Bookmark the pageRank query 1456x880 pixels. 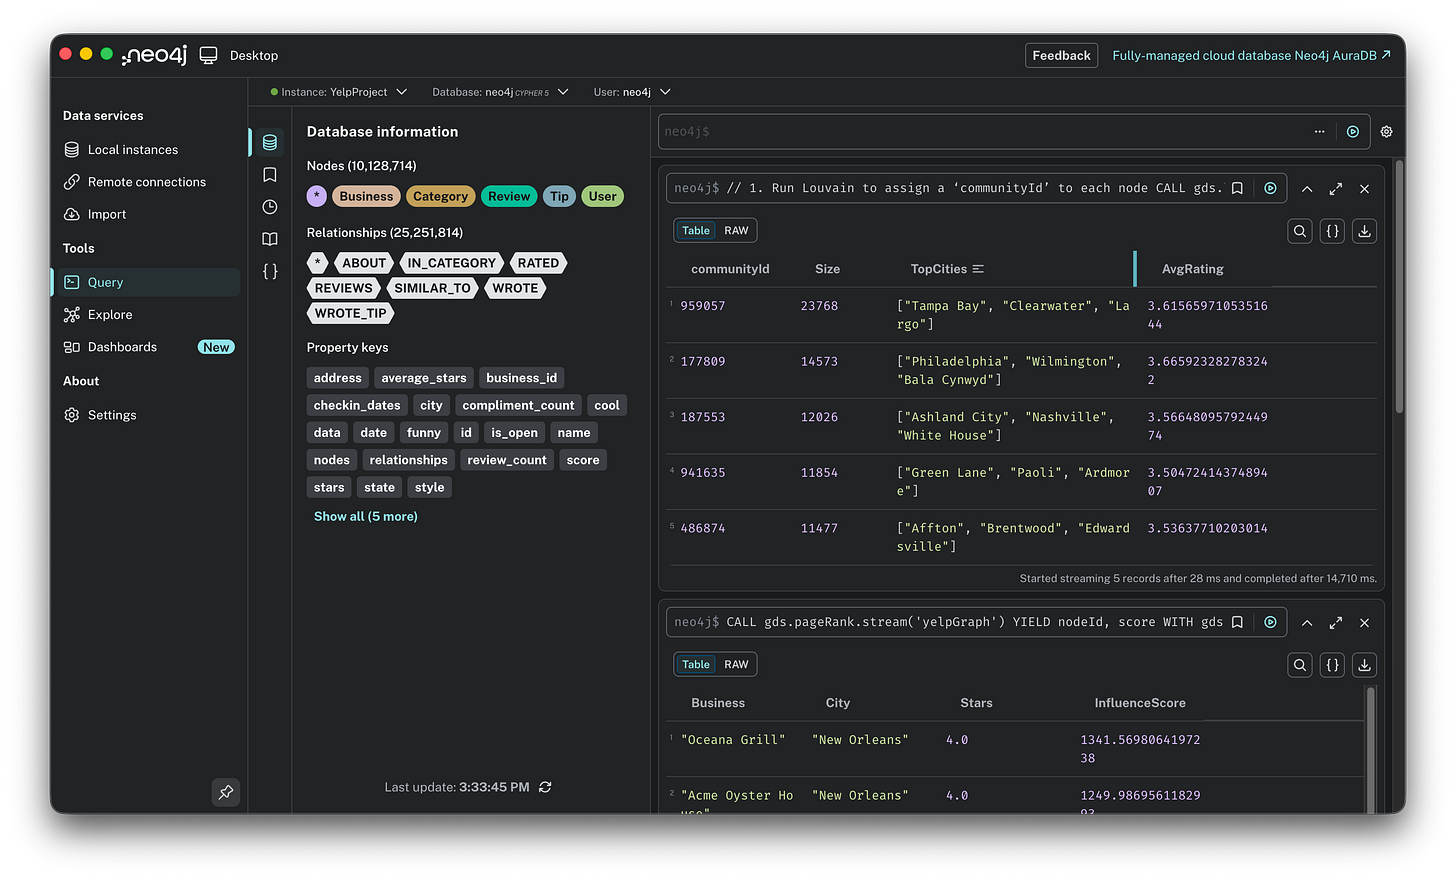point(1237,622)
